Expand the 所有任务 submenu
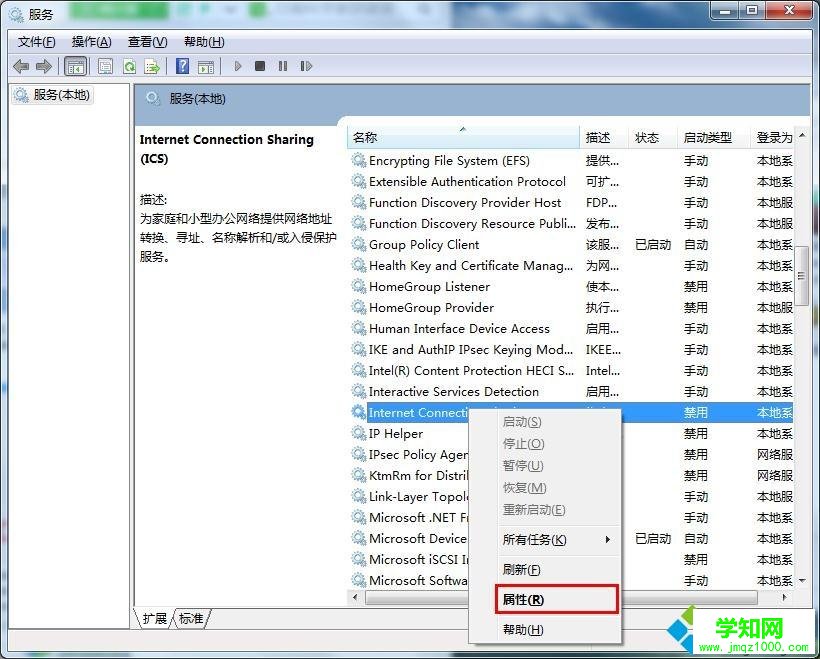 (x=534, y=540)
